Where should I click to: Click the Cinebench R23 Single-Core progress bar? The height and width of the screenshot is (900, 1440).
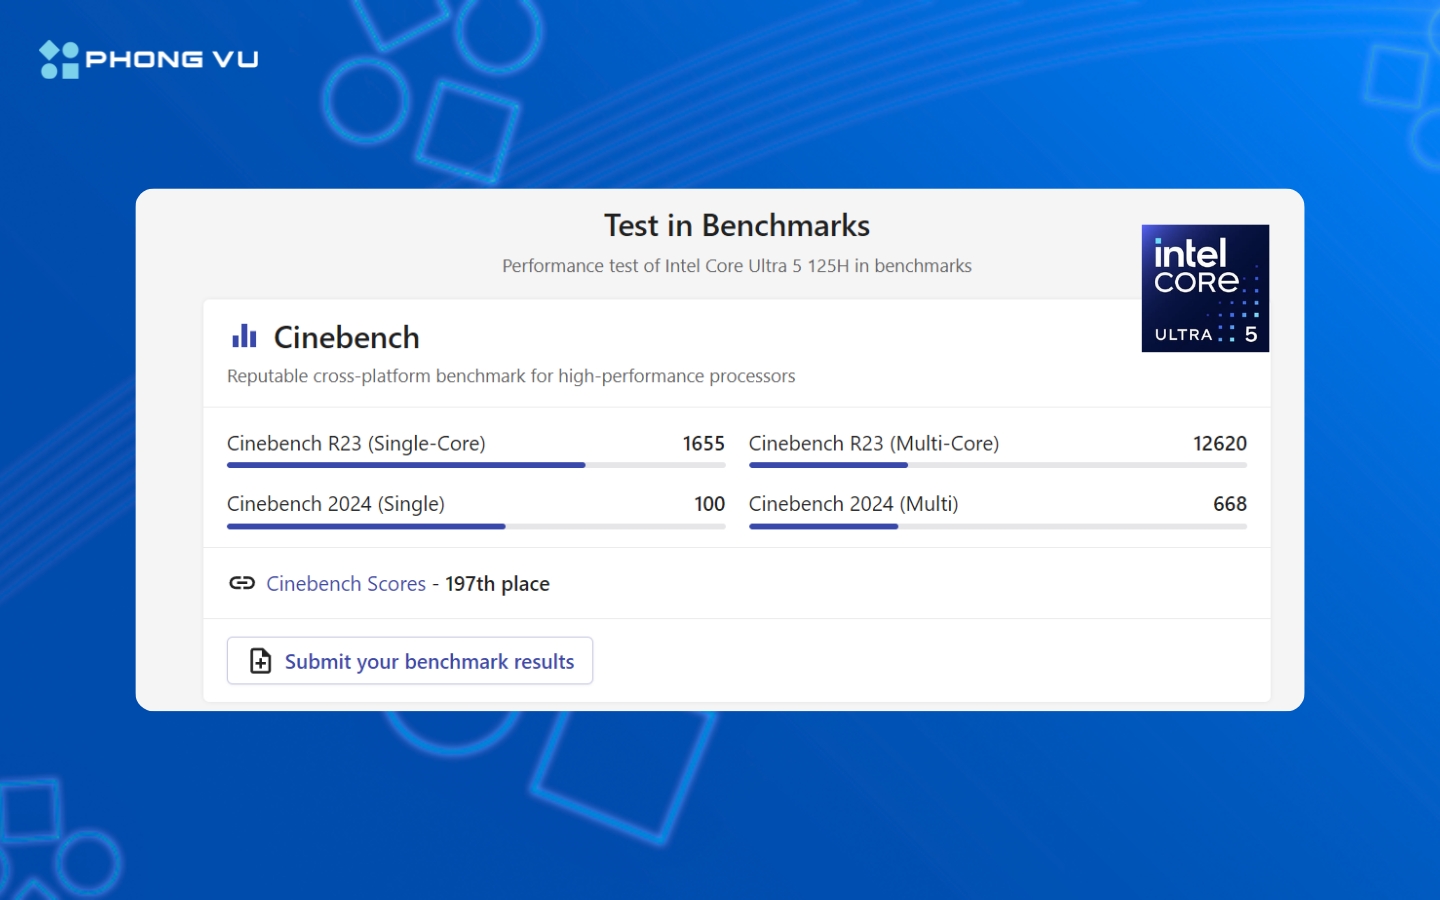coord(475,465)
